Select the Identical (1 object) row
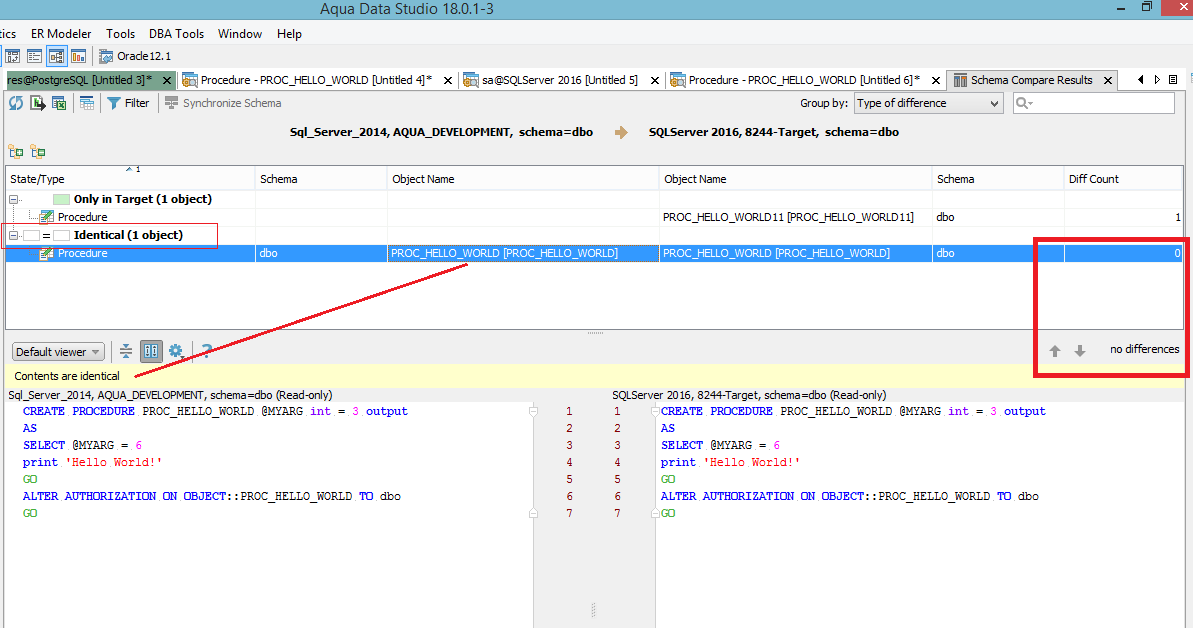Viewport: 1204px width, 628px height. [x=594, y=235]
